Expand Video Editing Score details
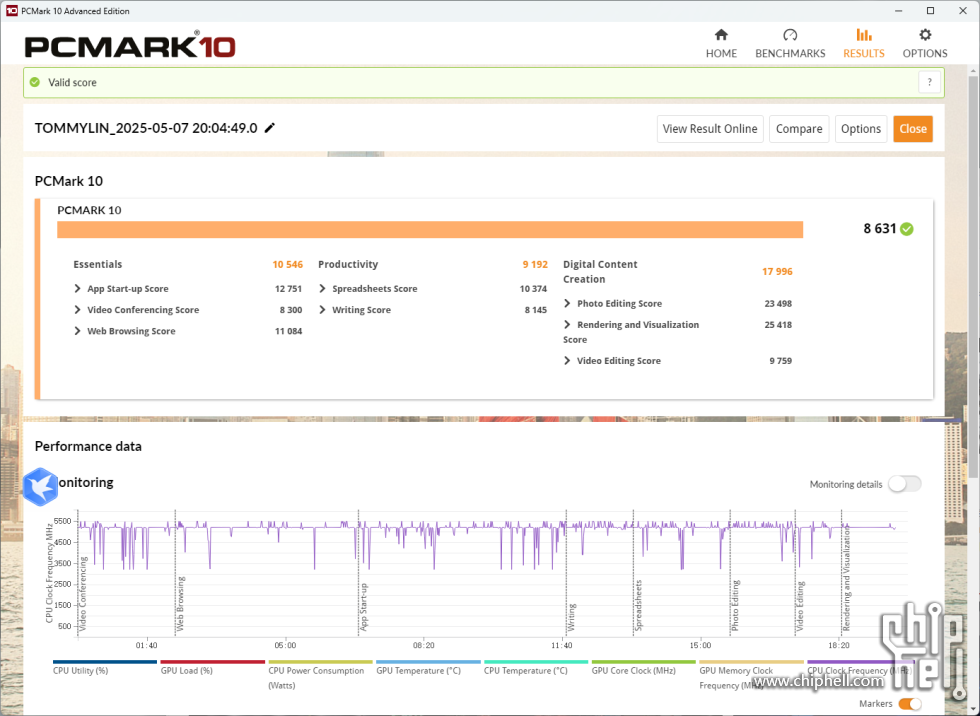Screen dimensions: 980x716 568,361
